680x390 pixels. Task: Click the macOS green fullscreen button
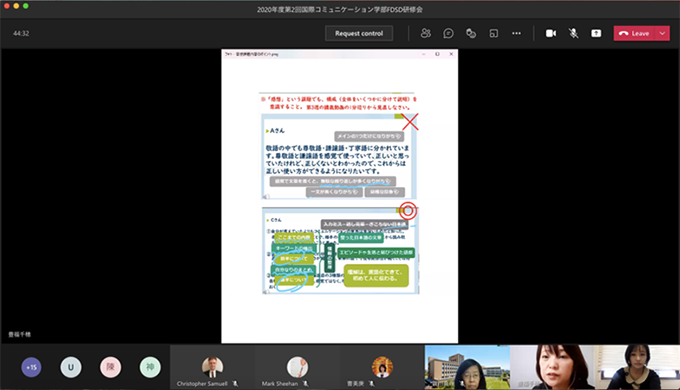[26, 6]
